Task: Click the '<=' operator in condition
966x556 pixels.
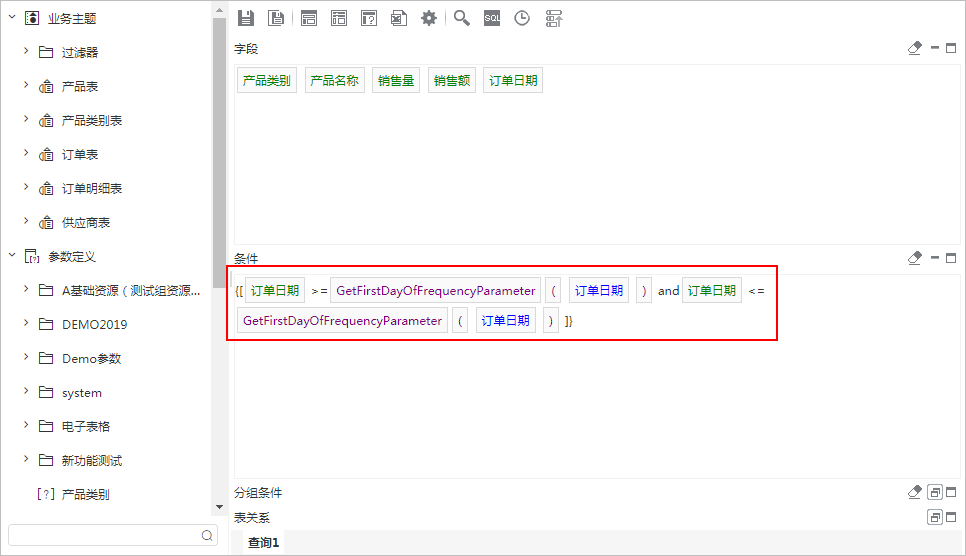Action: (756, 291)
